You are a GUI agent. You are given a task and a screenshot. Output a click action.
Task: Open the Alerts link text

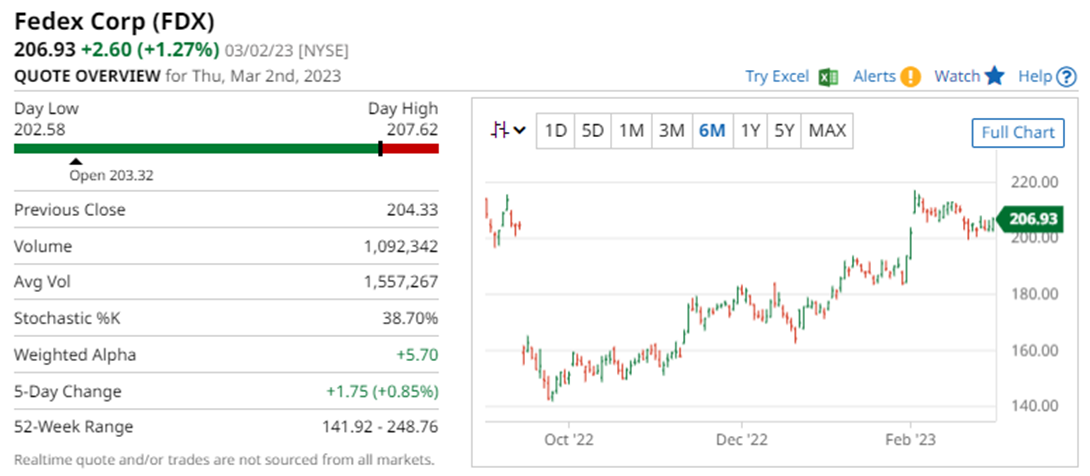(x=874, y=77)
